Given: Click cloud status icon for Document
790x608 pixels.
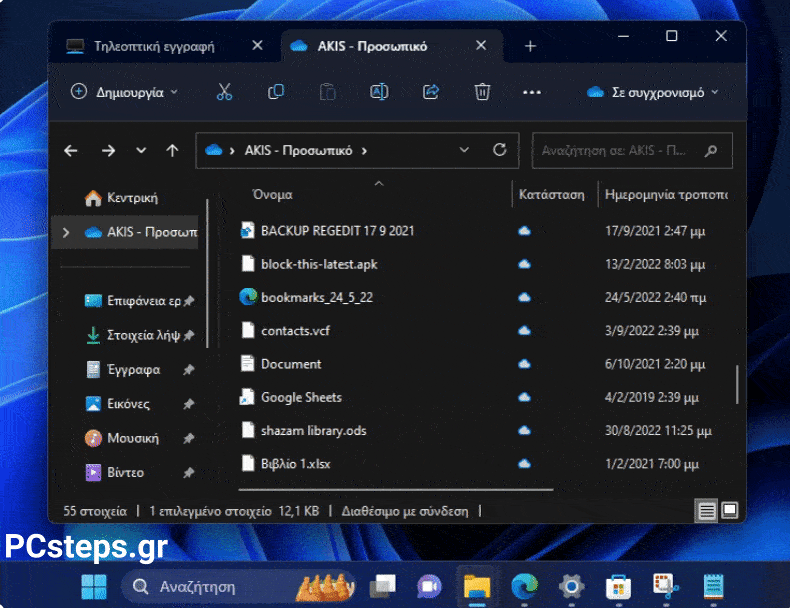Looking at the screenshot, I should click(524, 364).
